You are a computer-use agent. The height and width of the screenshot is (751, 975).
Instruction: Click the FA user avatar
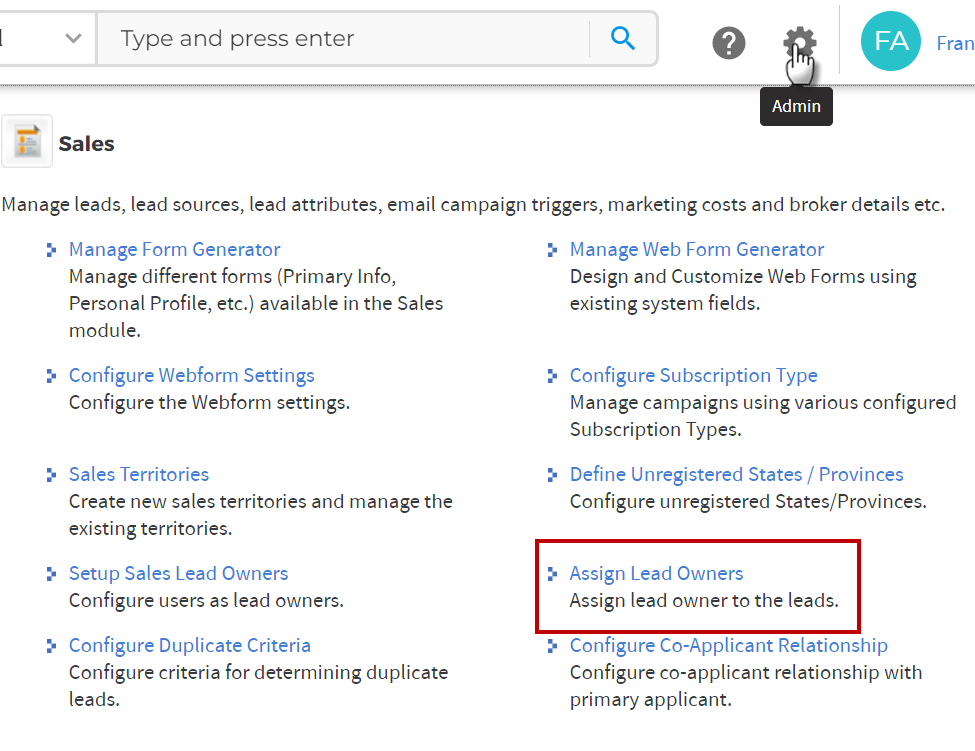(x=890, y=41)
